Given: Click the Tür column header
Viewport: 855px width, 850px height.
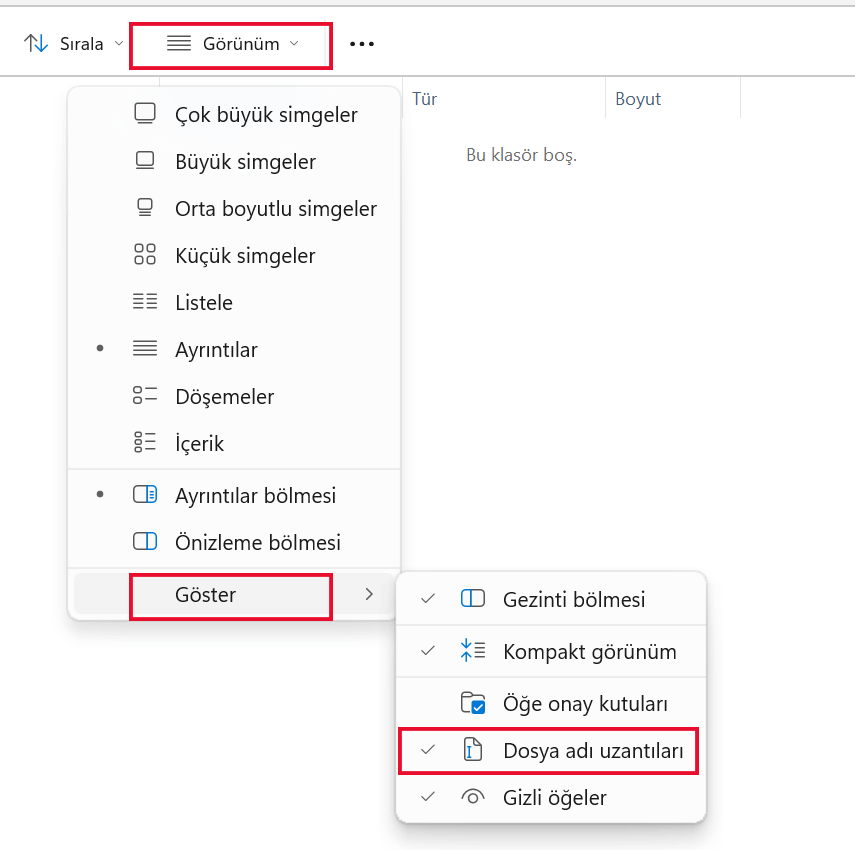Looking at the screenshot, I should pyautogui.click(x=504, y=99).
